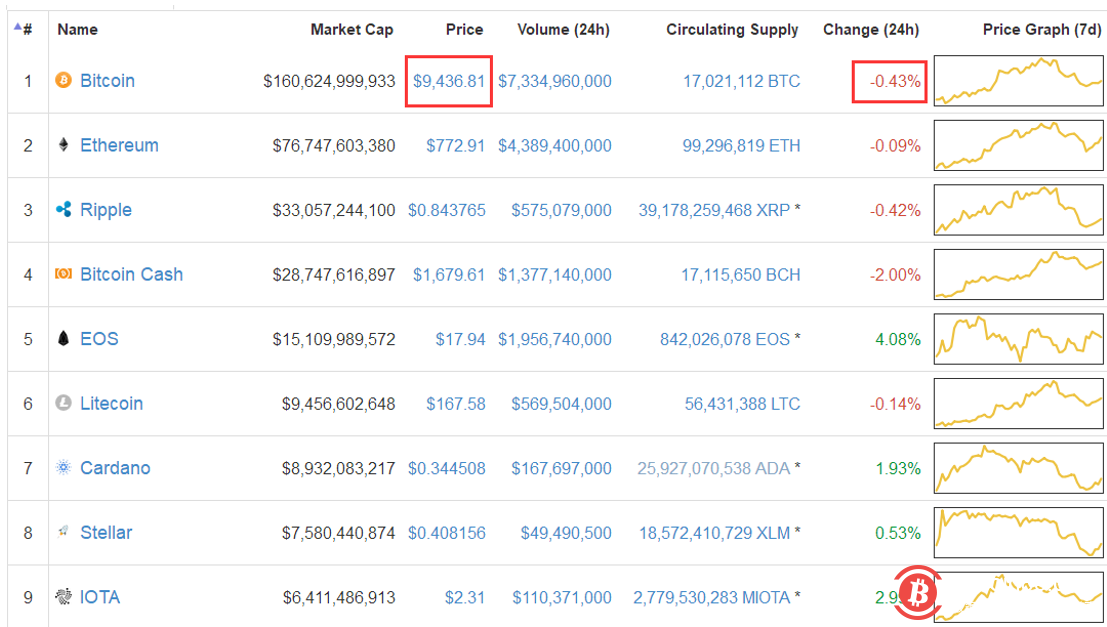Viewport: 1107px width, 627px height.
Task: Click the Bitcoin Cash logo icon
Action: point(64,274)
